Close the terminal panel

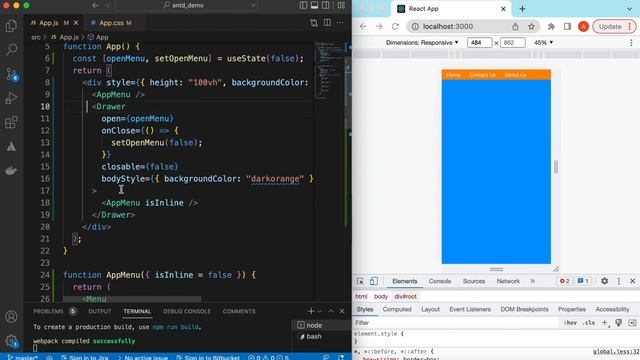(342, 311)
